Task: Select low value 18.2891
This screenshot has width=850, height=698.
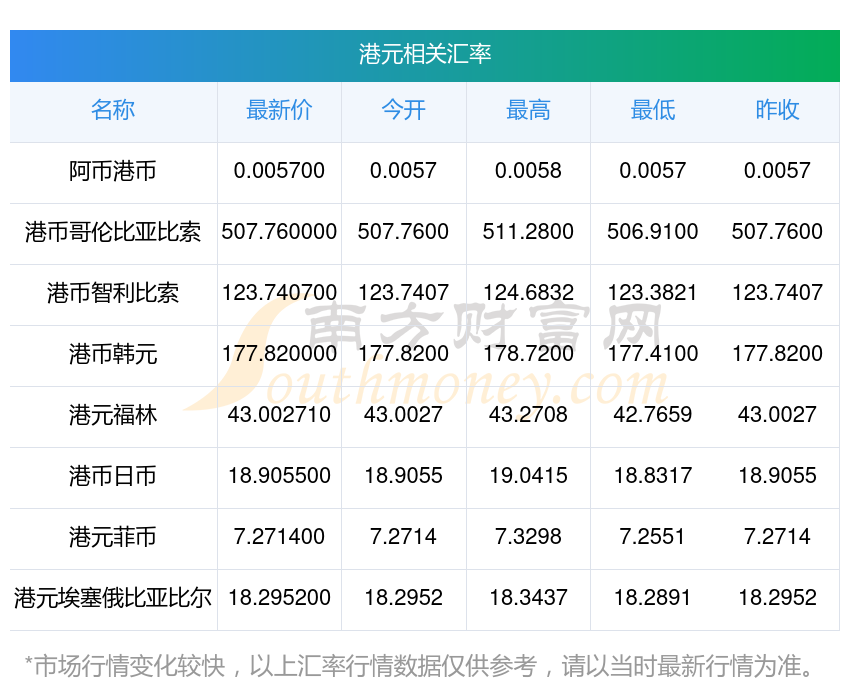Action: [x=653, y=598]
